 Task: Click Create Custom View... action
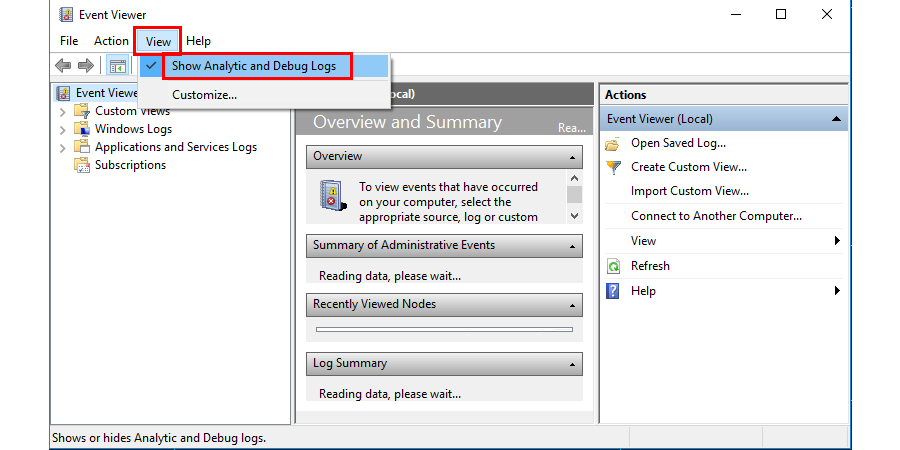689,167
